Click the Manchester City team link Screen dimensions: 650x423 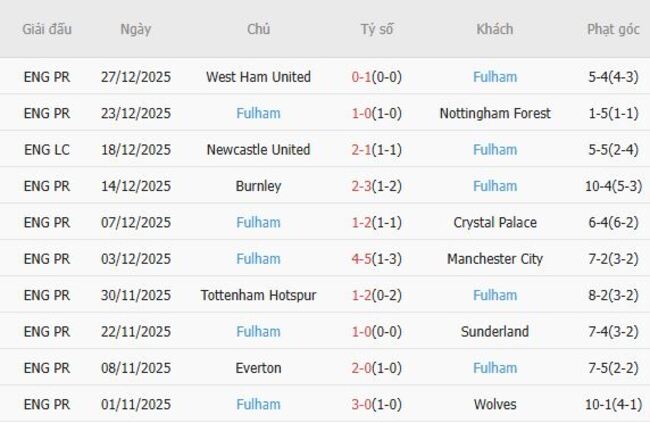coord(495,259)
